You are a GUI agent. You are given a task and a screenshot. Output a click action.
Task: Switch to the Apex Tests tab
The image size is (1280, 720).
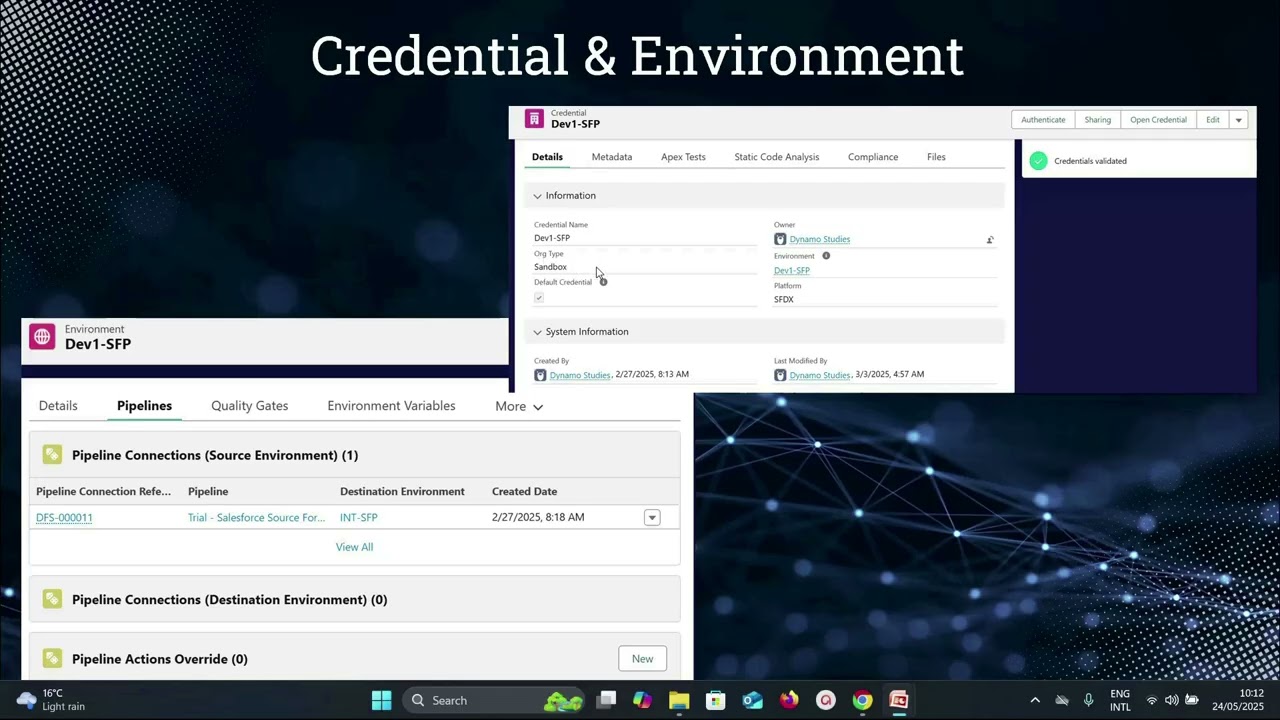683,157
